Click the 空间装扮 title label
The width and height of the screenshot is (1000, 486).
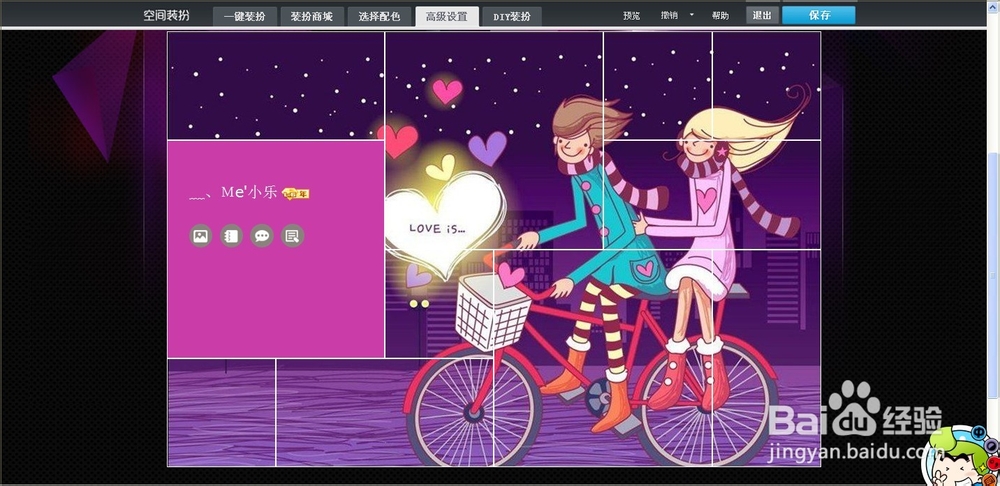[166, 15]
